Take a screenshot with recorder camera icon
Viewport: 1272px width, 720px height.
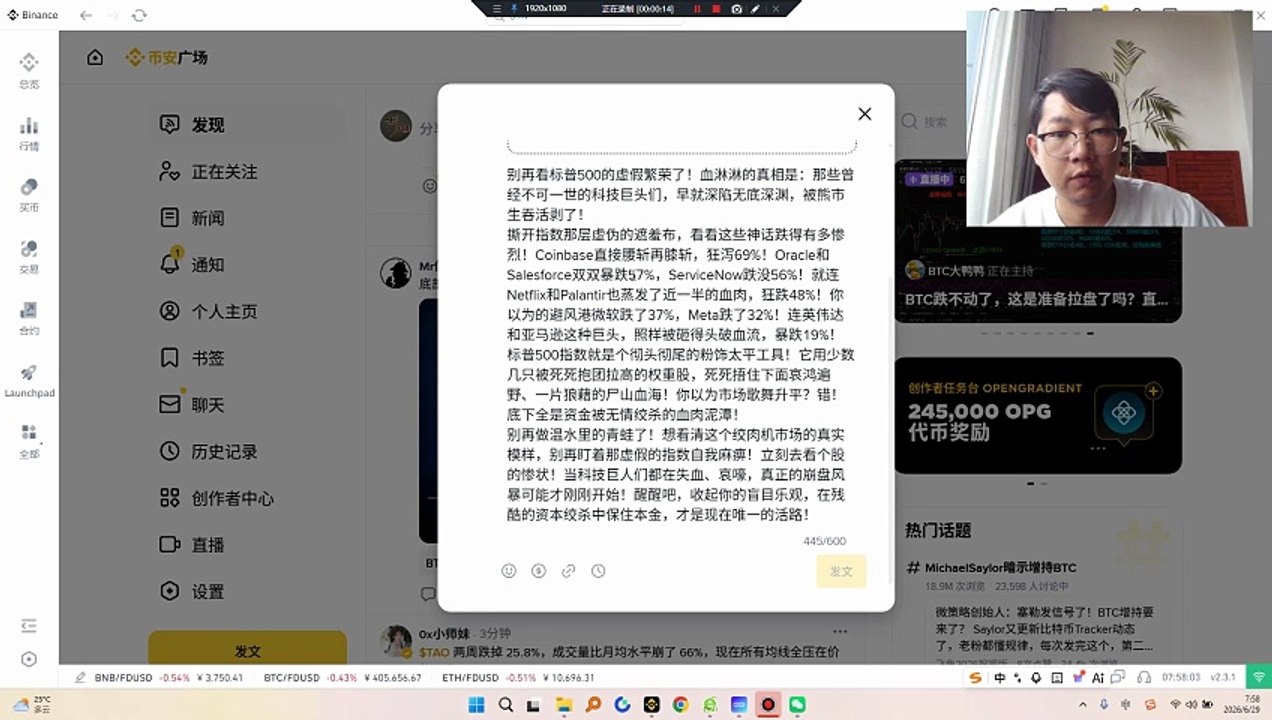click(736, 8)
